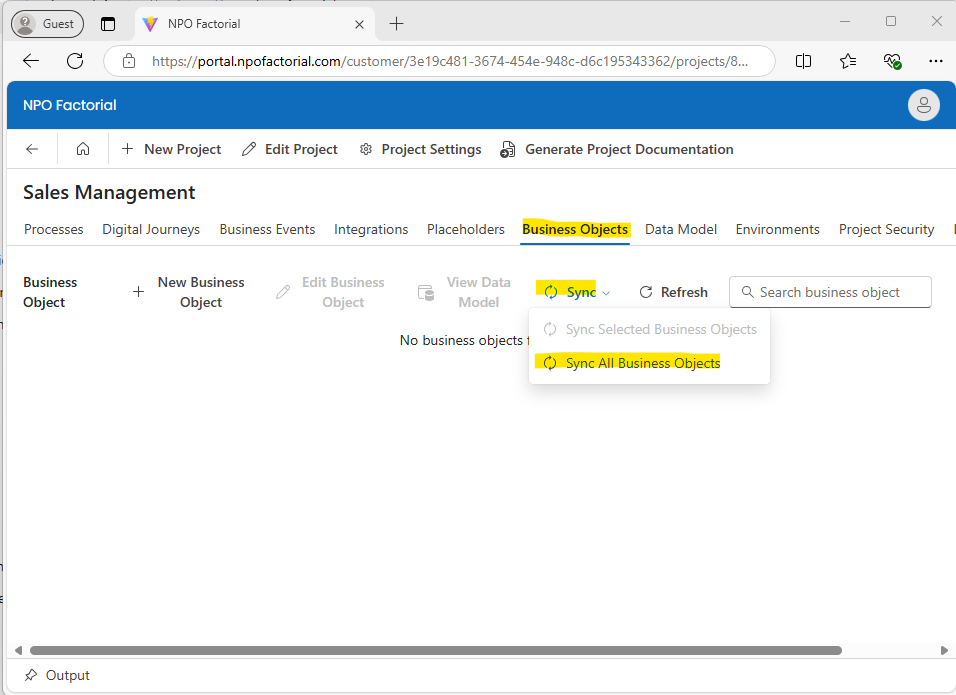Click the Generate Project Documentation icon
This screenshot has height=695, width=956.
pyautogui.click(x=508, y=149)
